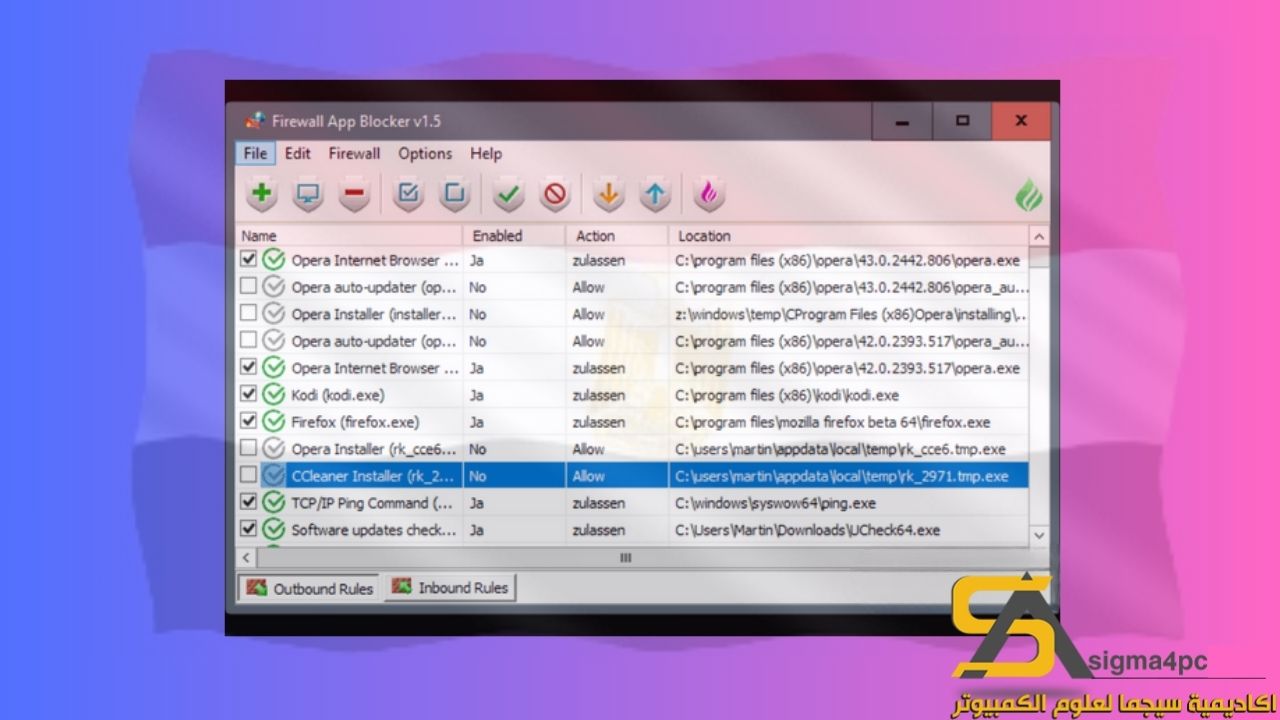This screenshot has width=1280, height=720.
Task: Select the ping.exe location path cell
Action: pos(775,503)
